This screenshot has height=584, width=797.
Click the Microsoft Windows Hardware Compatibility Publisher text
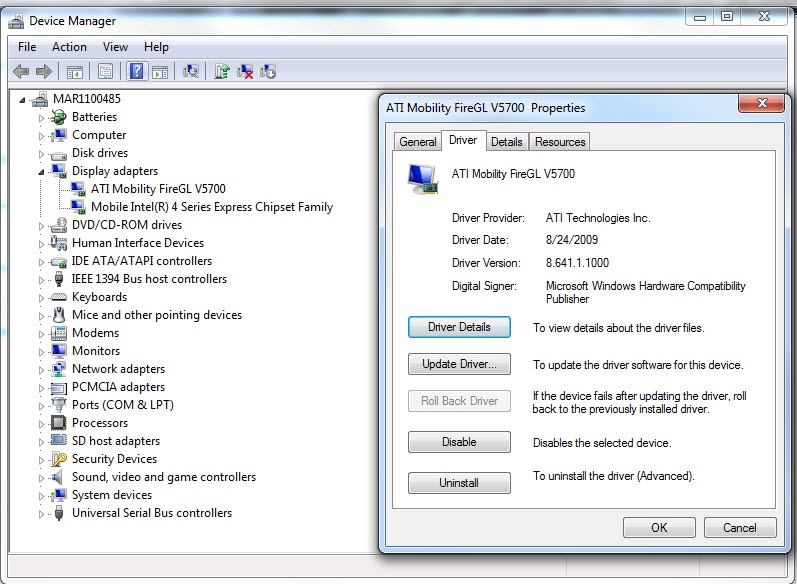(x=646, y=292)
